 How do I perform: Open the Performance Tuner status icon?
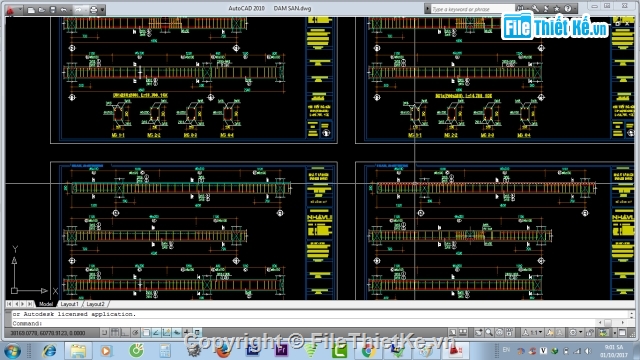tap(603, 333)
